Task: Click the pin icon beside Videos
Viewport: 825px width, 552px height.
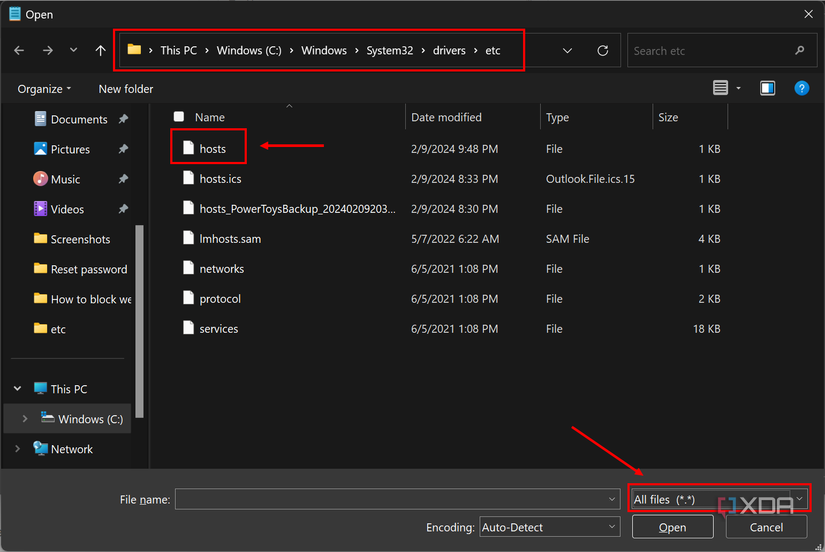Action: coord(123,209)
